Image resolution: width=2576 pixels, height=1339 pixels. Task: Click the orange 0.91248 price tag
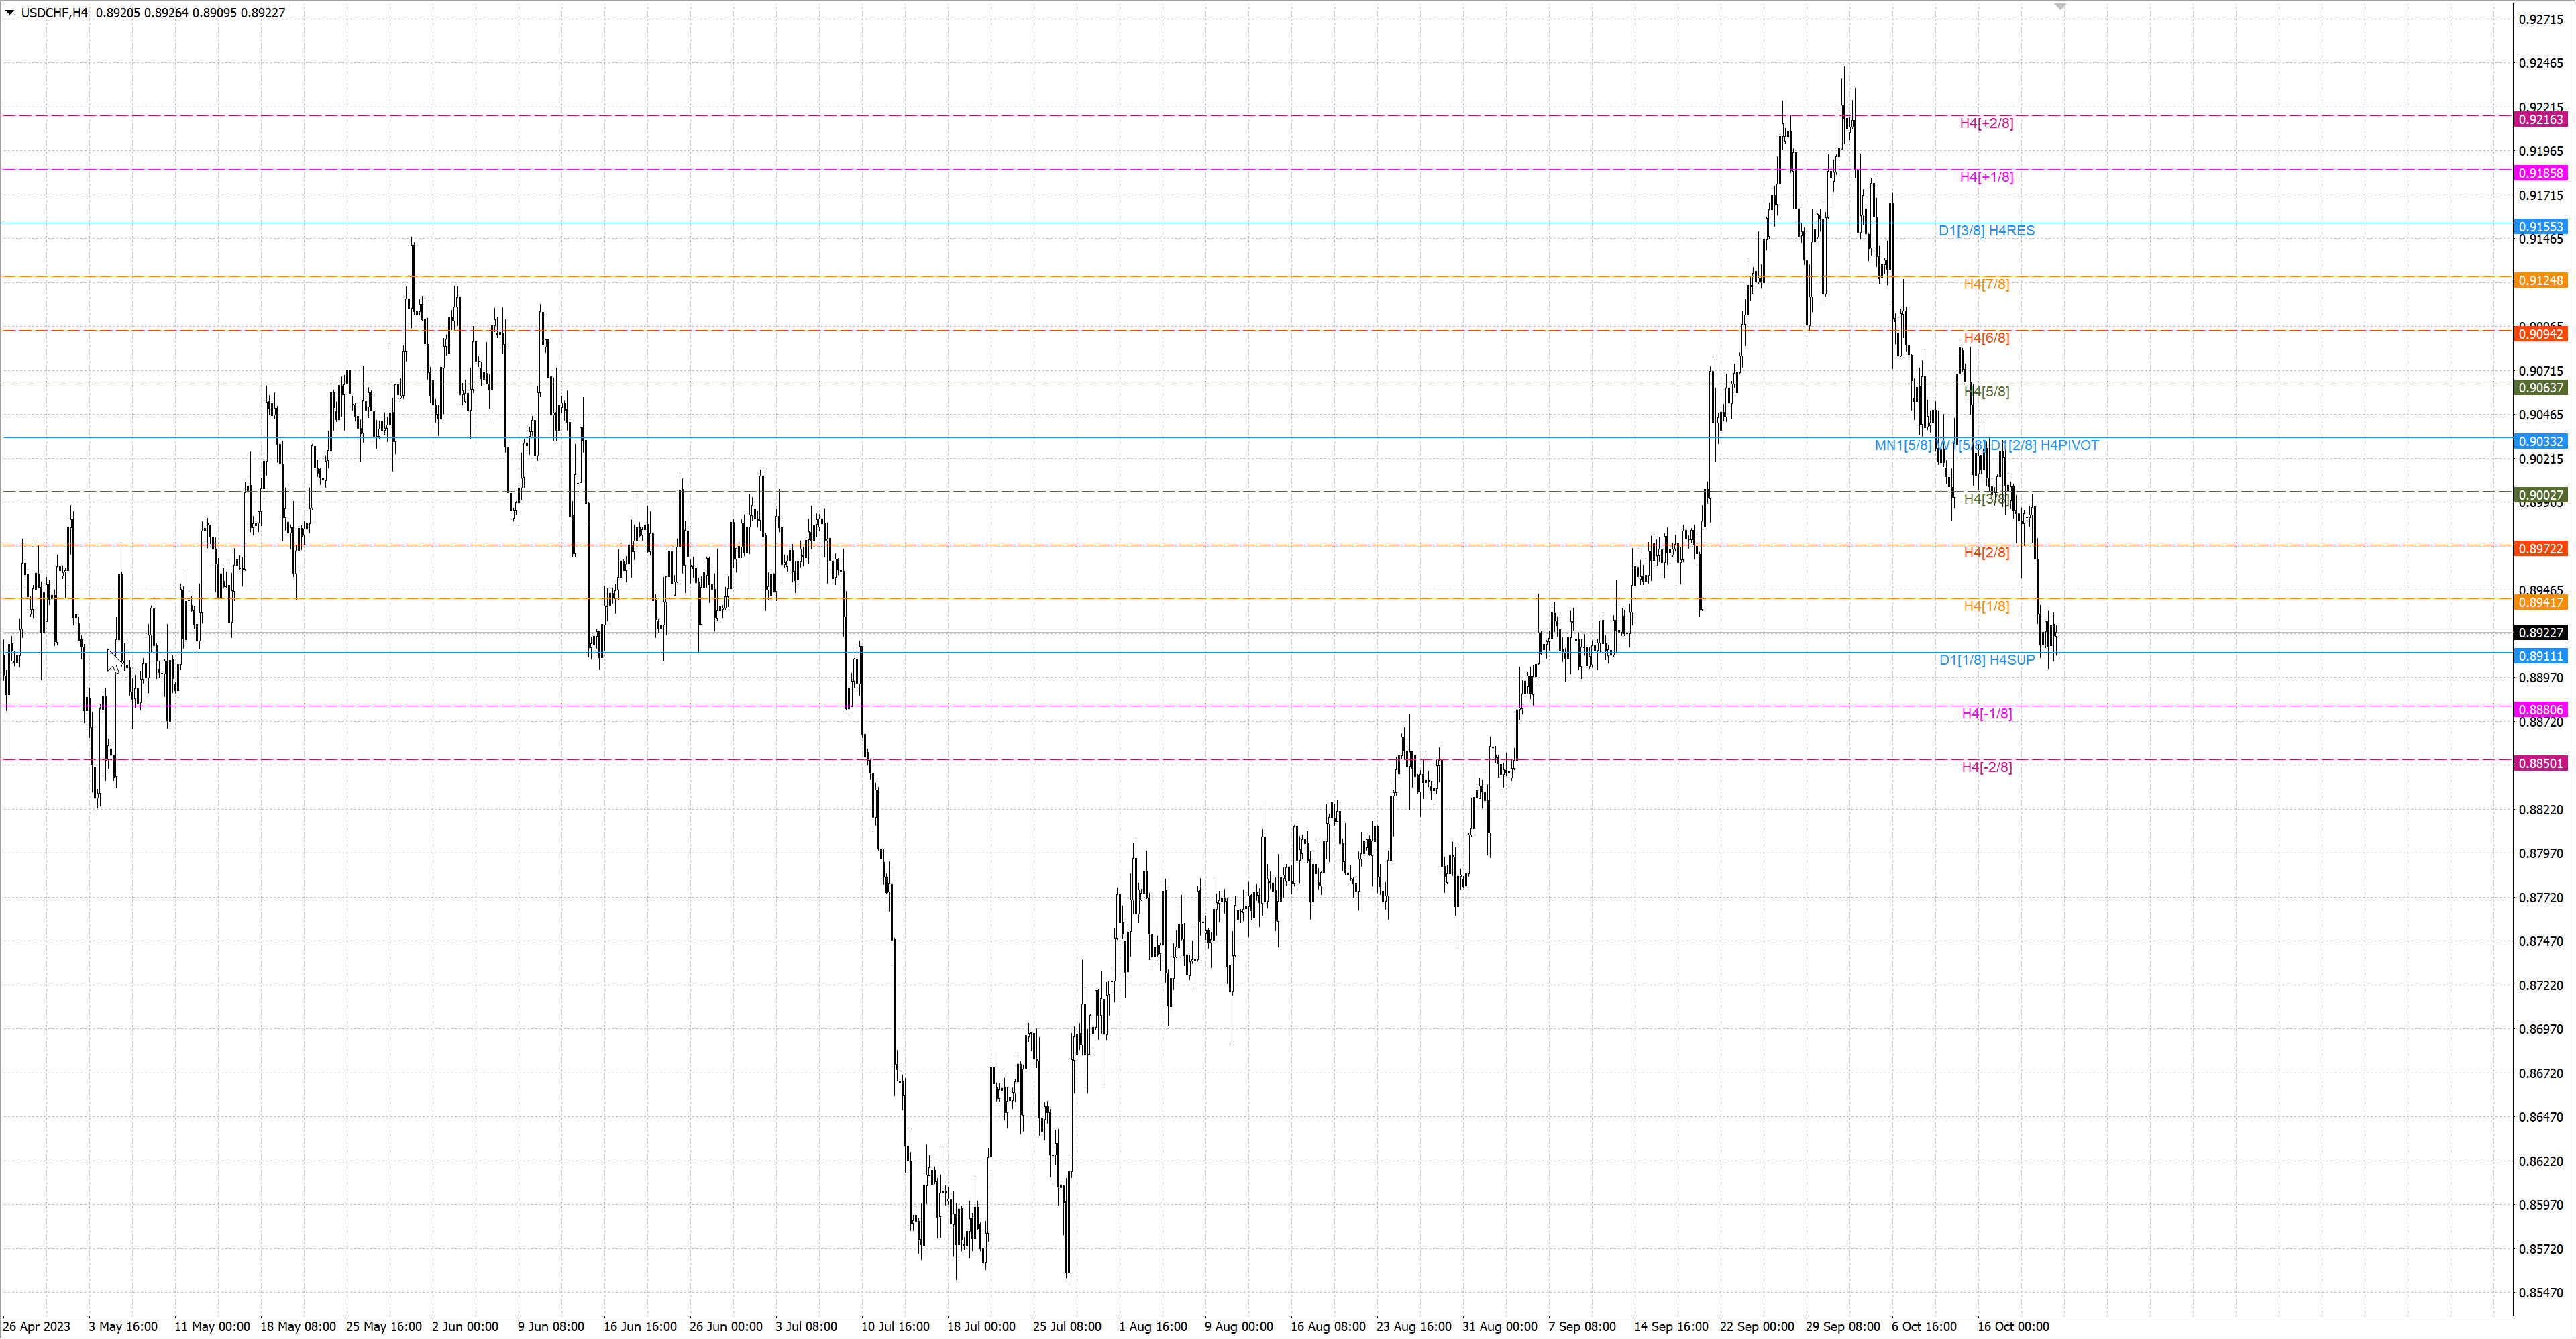point(2540,281)
